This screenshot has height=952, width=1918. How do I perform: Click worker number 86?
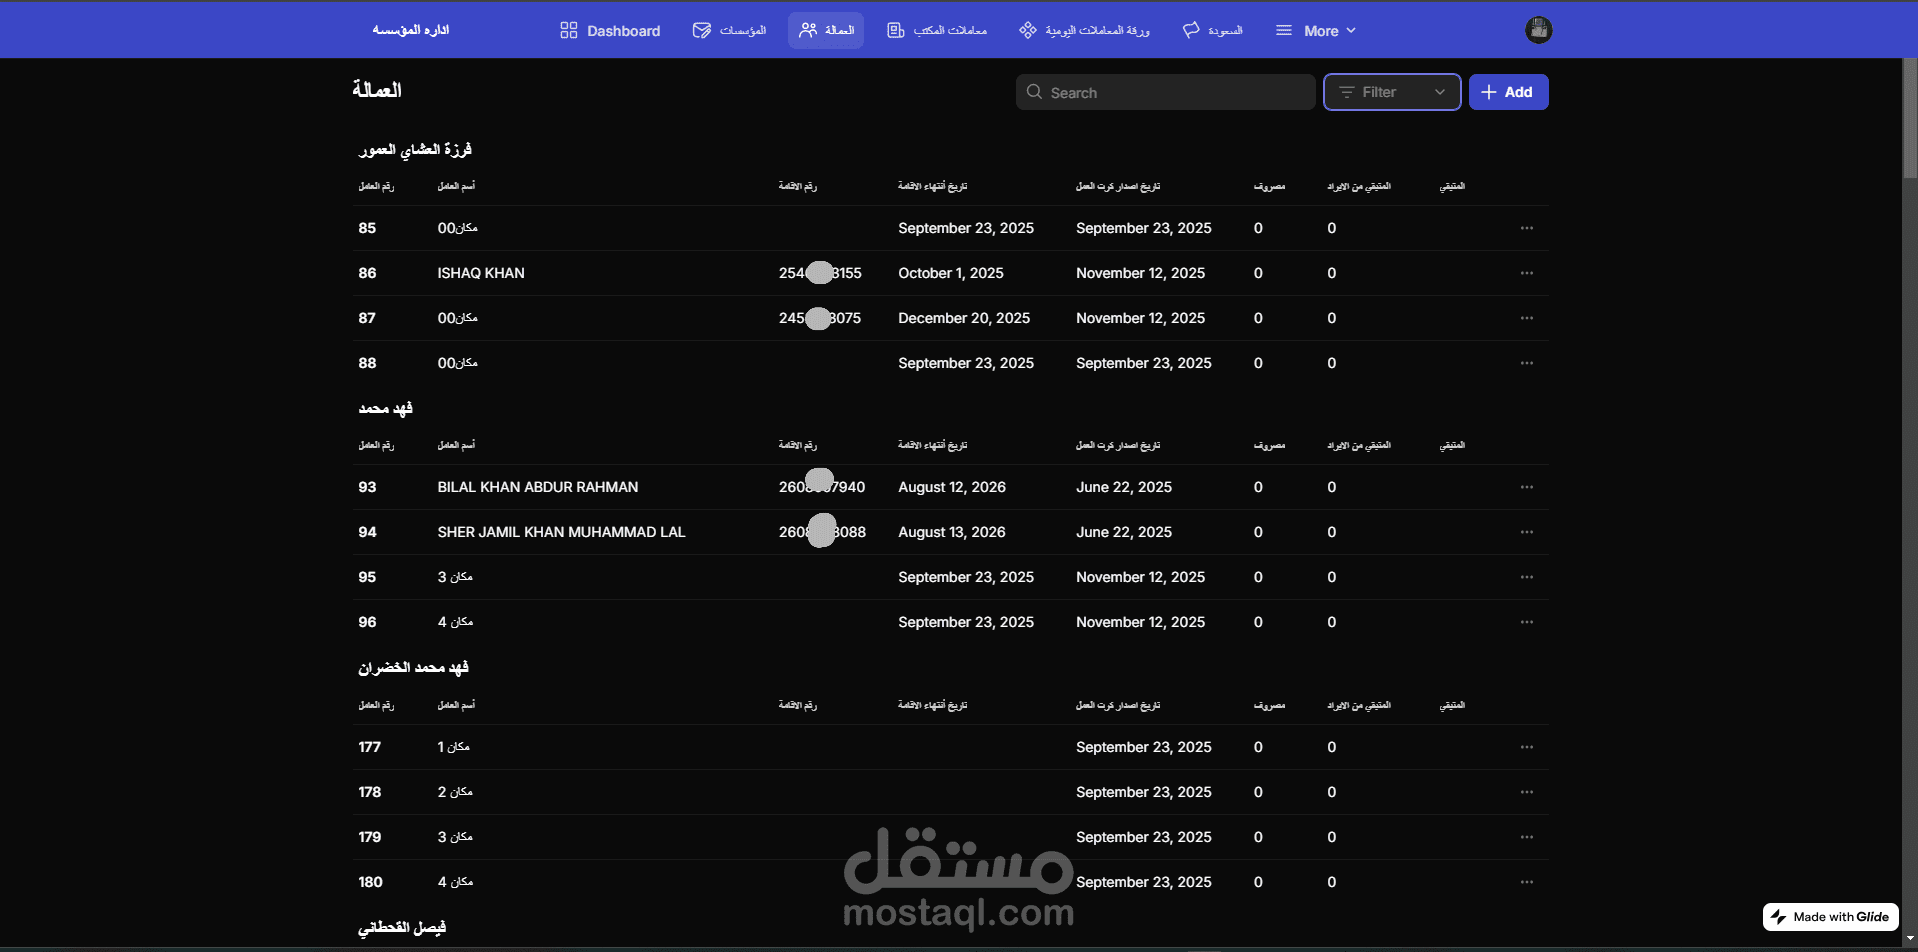[x=367, y=273]
